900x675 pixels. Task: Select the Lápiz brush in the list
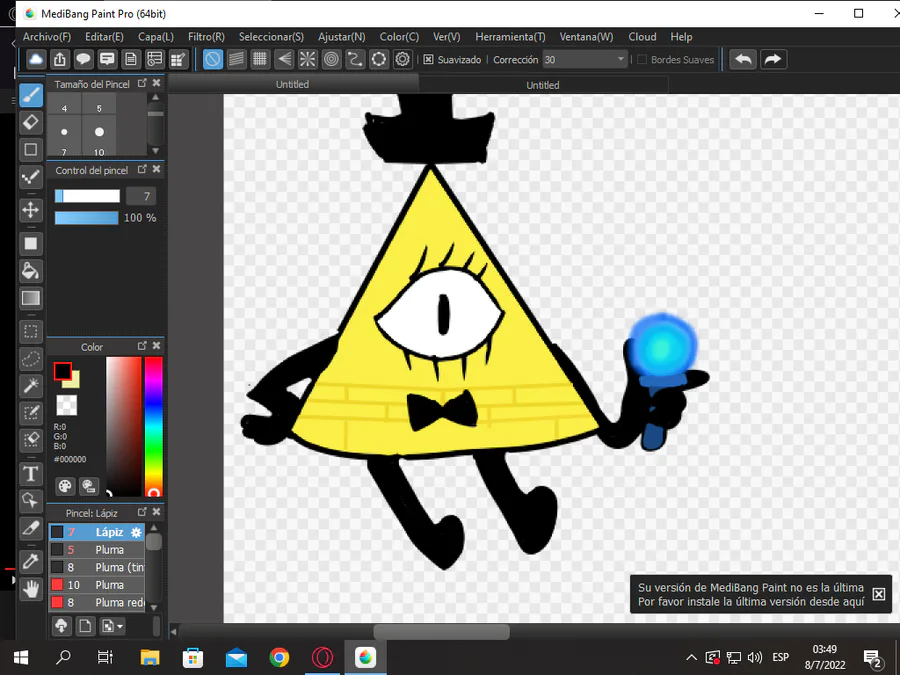point(96,532)
